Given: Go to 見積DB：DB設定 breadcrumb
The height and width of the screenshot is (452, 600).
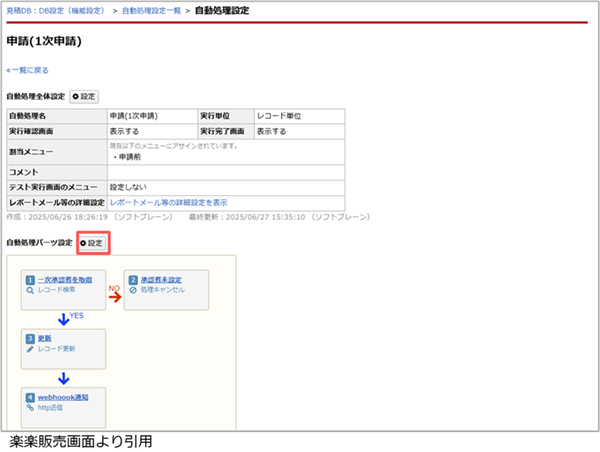Looking at the screenshot, I should click(x=53, y=9).
